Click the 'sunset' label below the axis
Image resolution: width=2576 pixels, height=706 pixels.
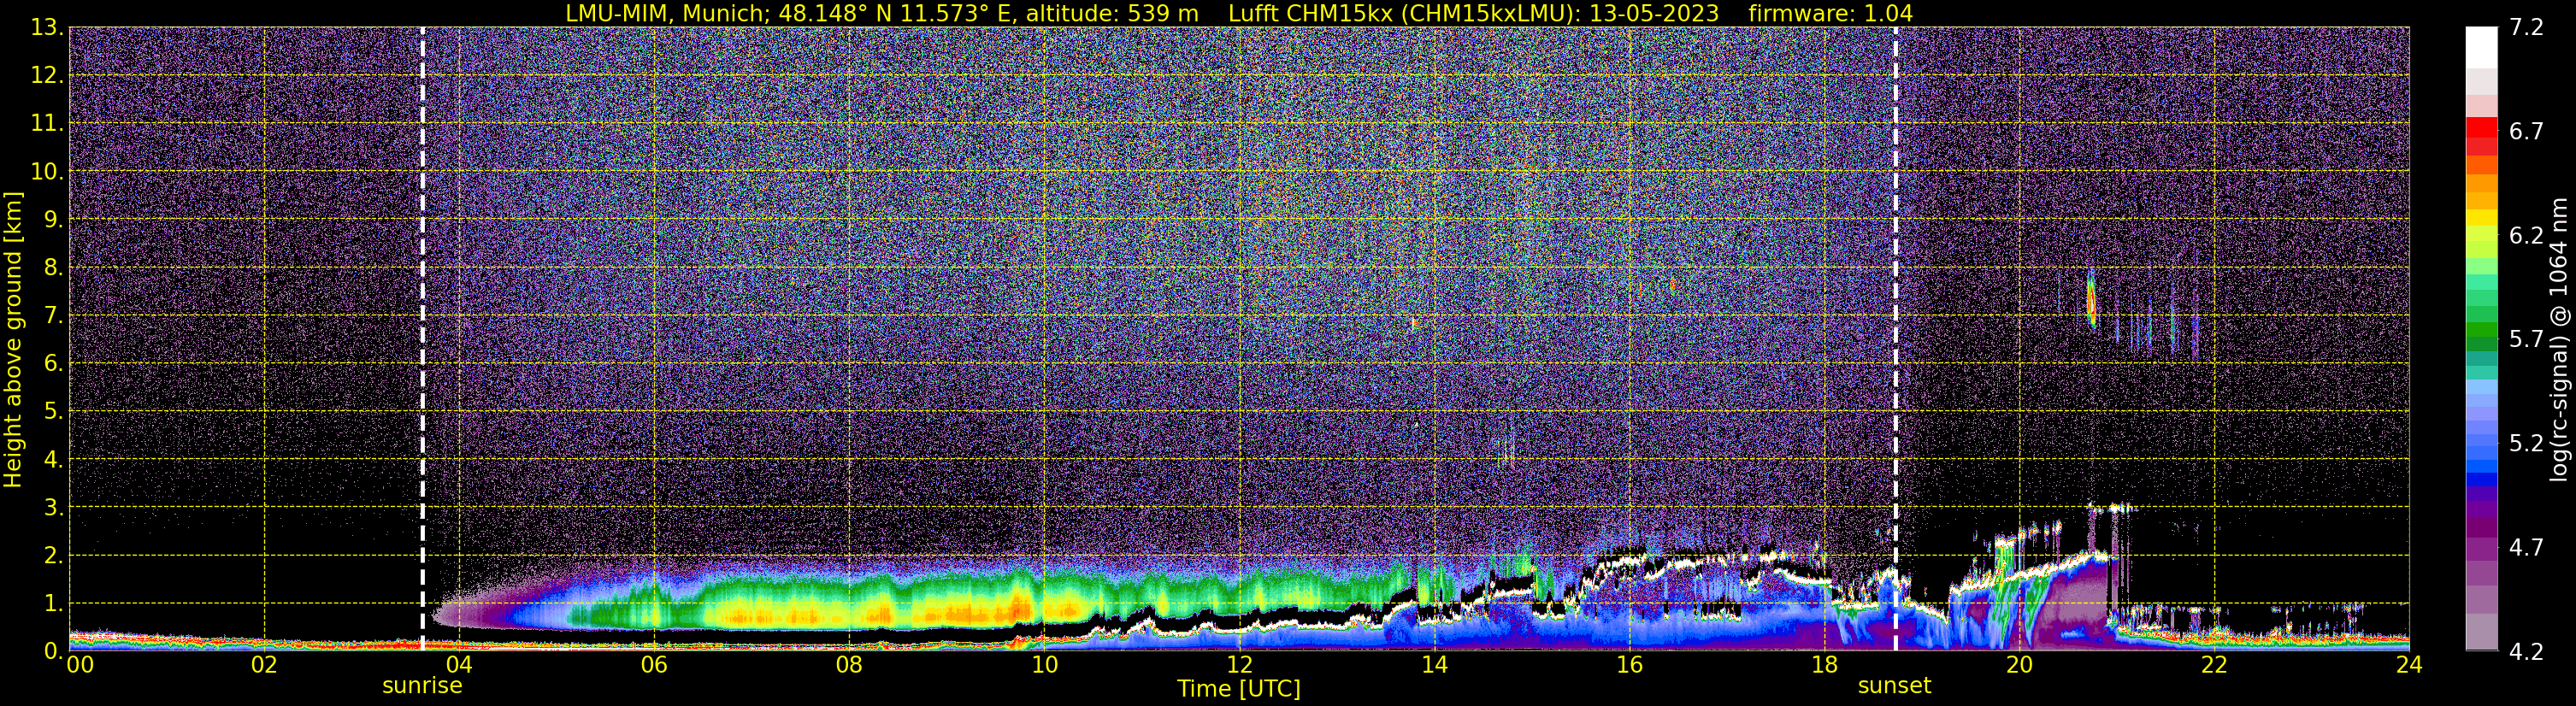(1894, 686)
